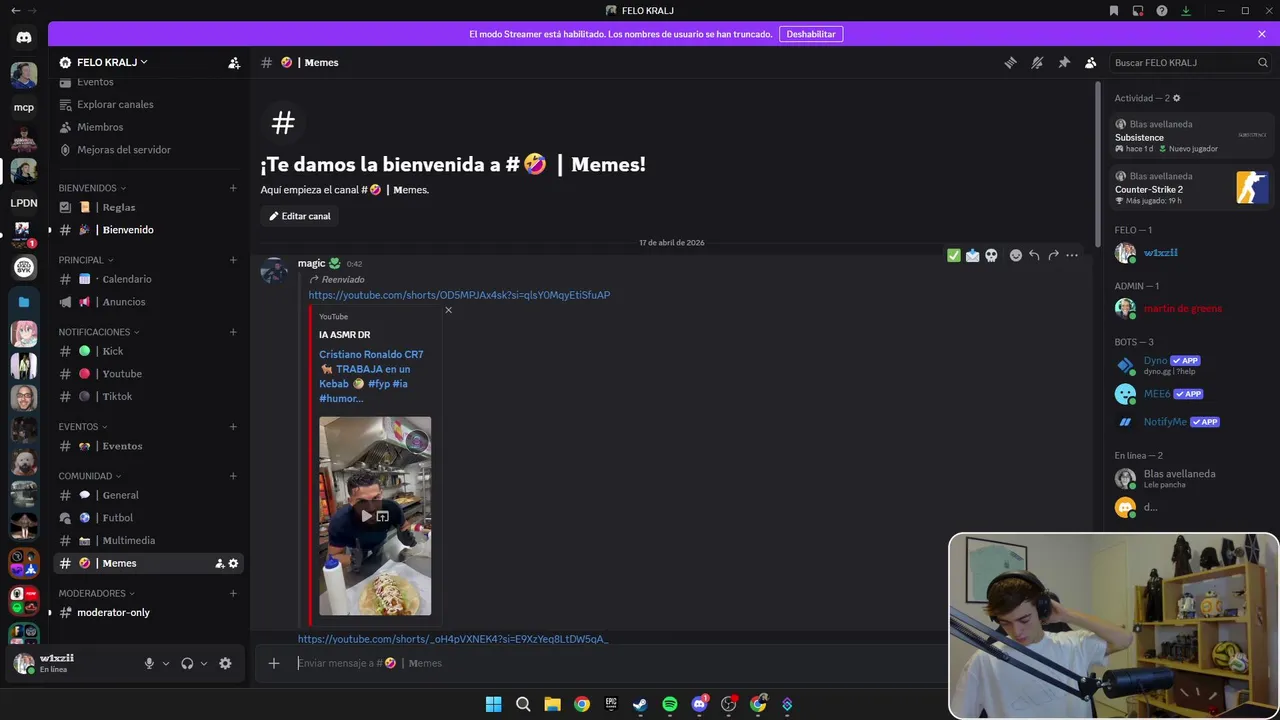Open add reaction emoji picker
Screen dimensions: 1280x720
[1016, 255]
